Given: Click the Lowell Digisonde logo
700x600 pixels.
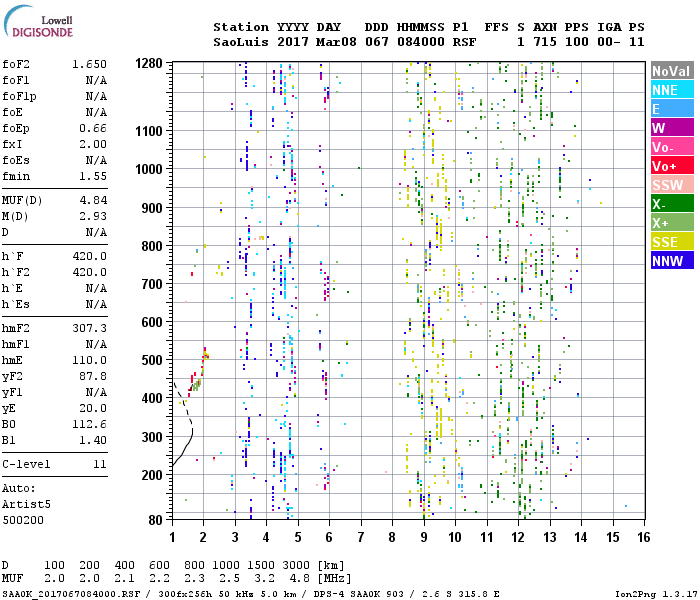Looking at the screenshot, I should tap(38, 22).
